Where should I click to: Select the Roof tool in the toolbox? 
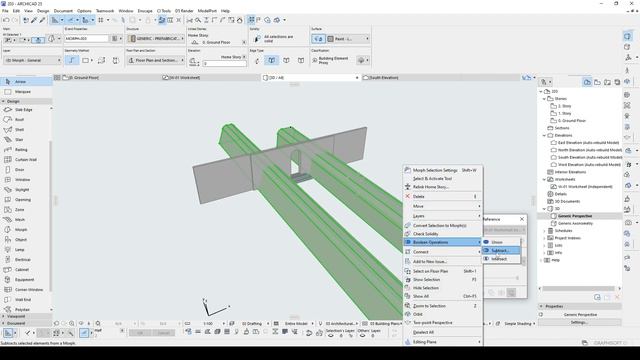click(x=25, y=120)
